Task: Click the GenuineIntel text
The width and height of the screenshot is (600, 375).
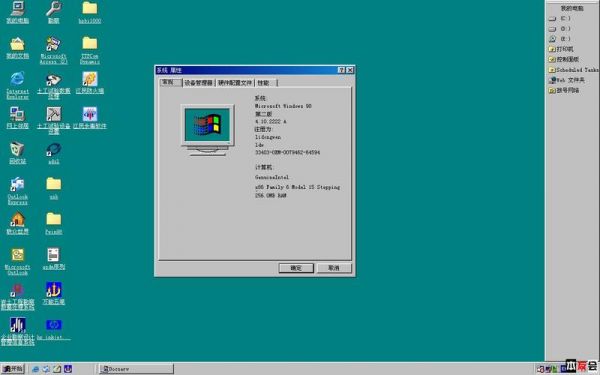Action: [272, 178]
